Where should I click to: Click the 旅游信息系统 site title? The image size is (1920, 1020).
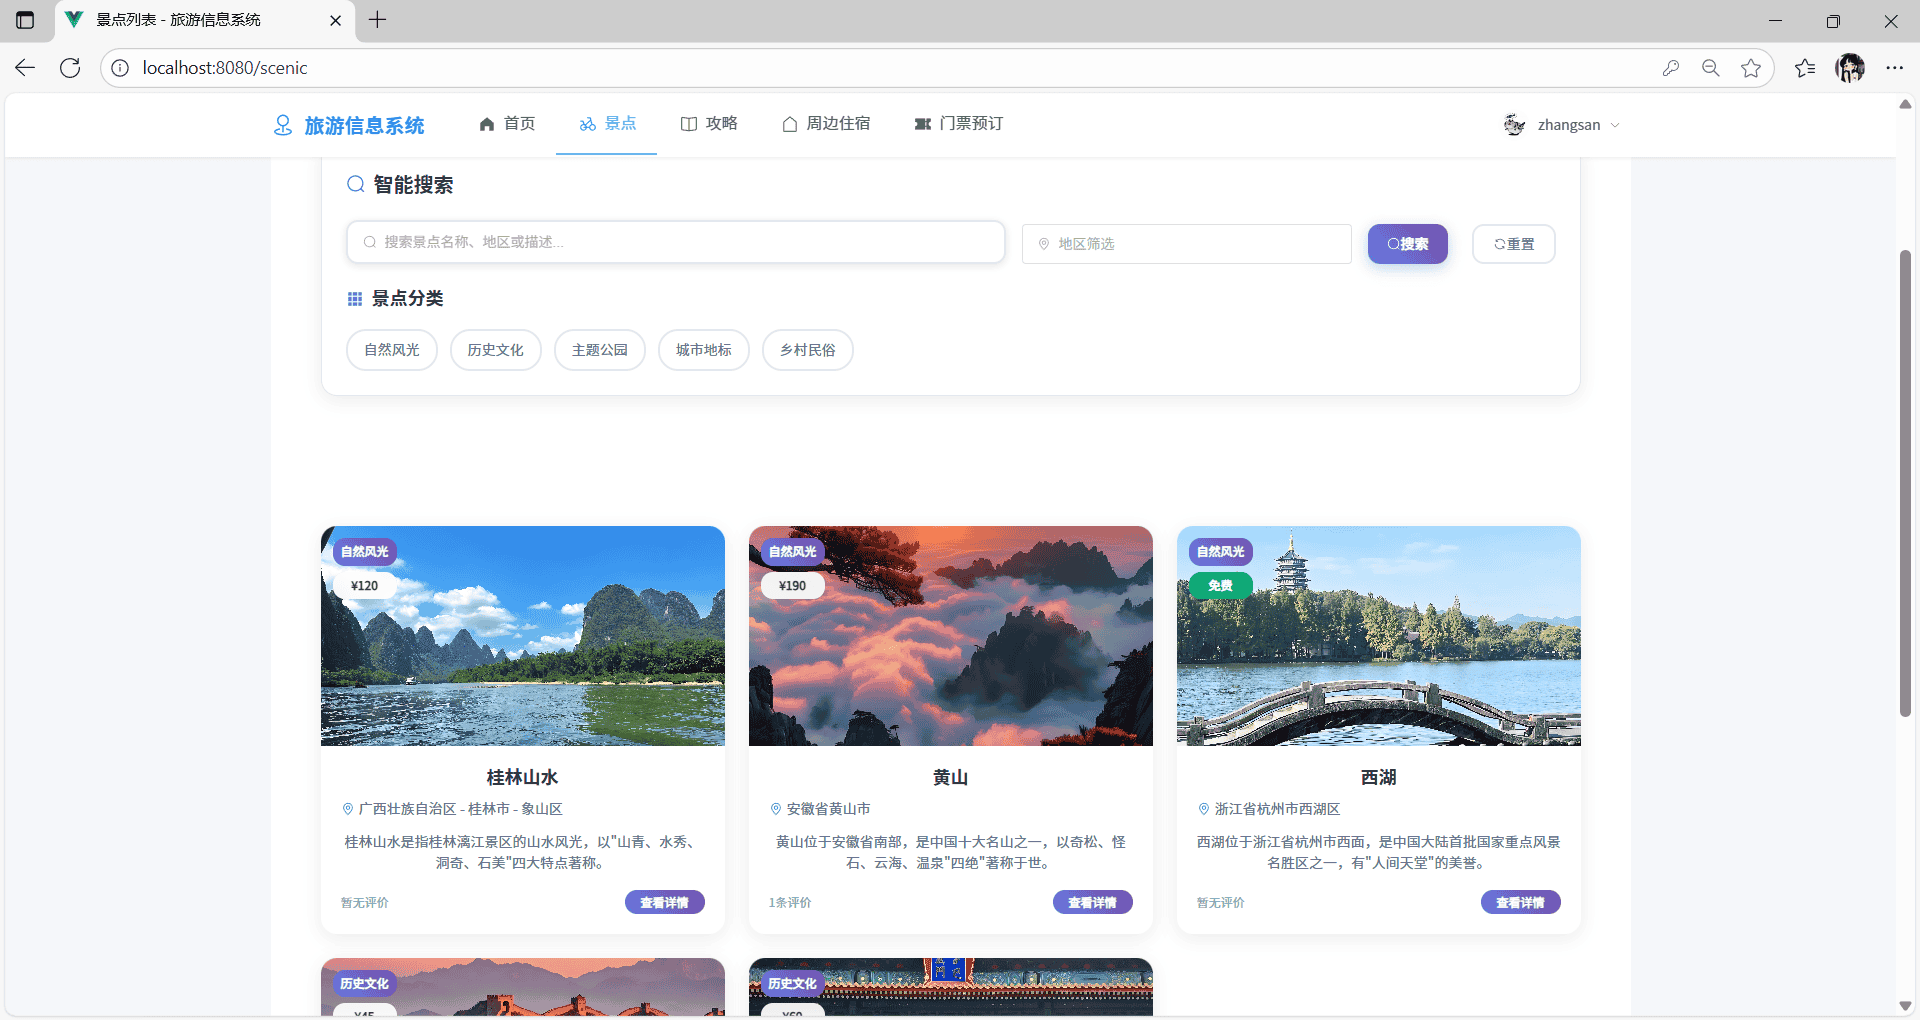point(365,125)
